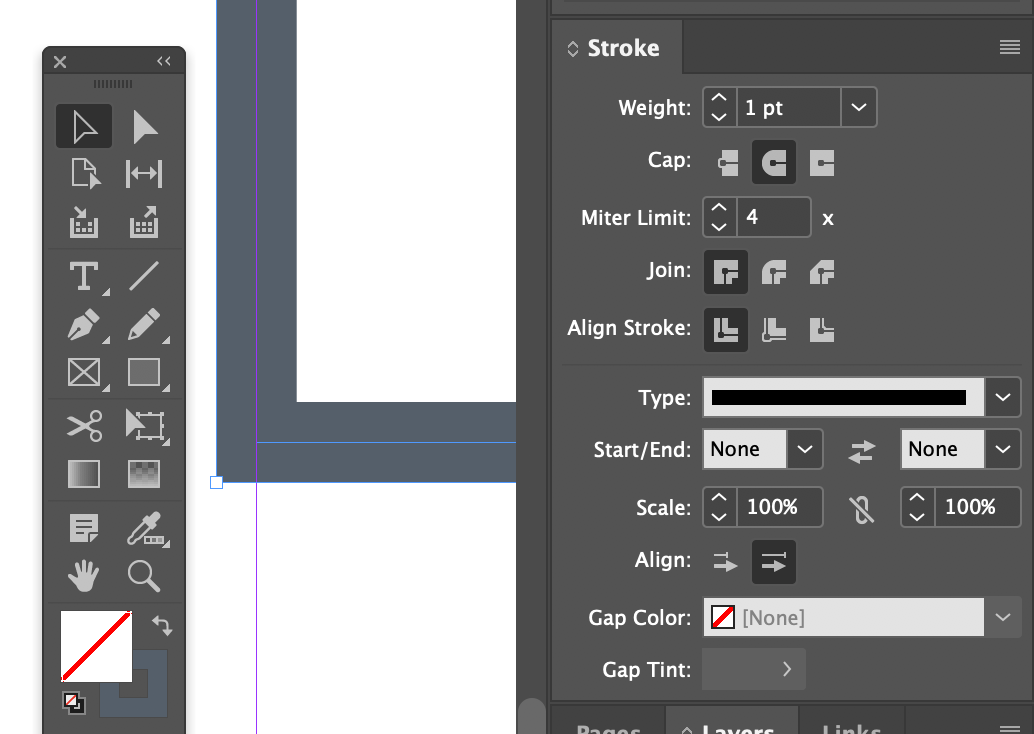Select the Hand tool

tap(84, 576)
